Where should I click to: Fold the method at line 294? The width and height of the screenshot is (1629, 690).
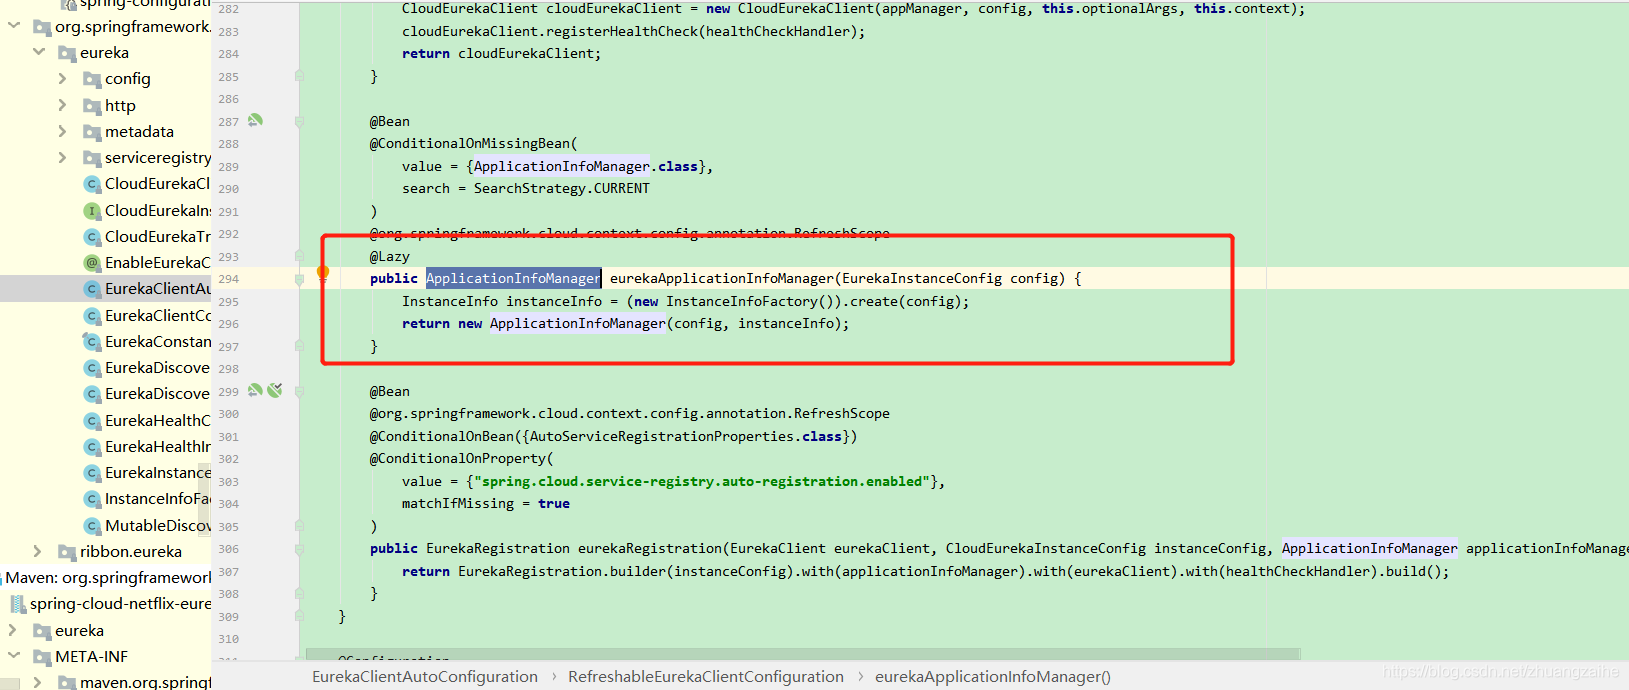click(x=299, y=282)
